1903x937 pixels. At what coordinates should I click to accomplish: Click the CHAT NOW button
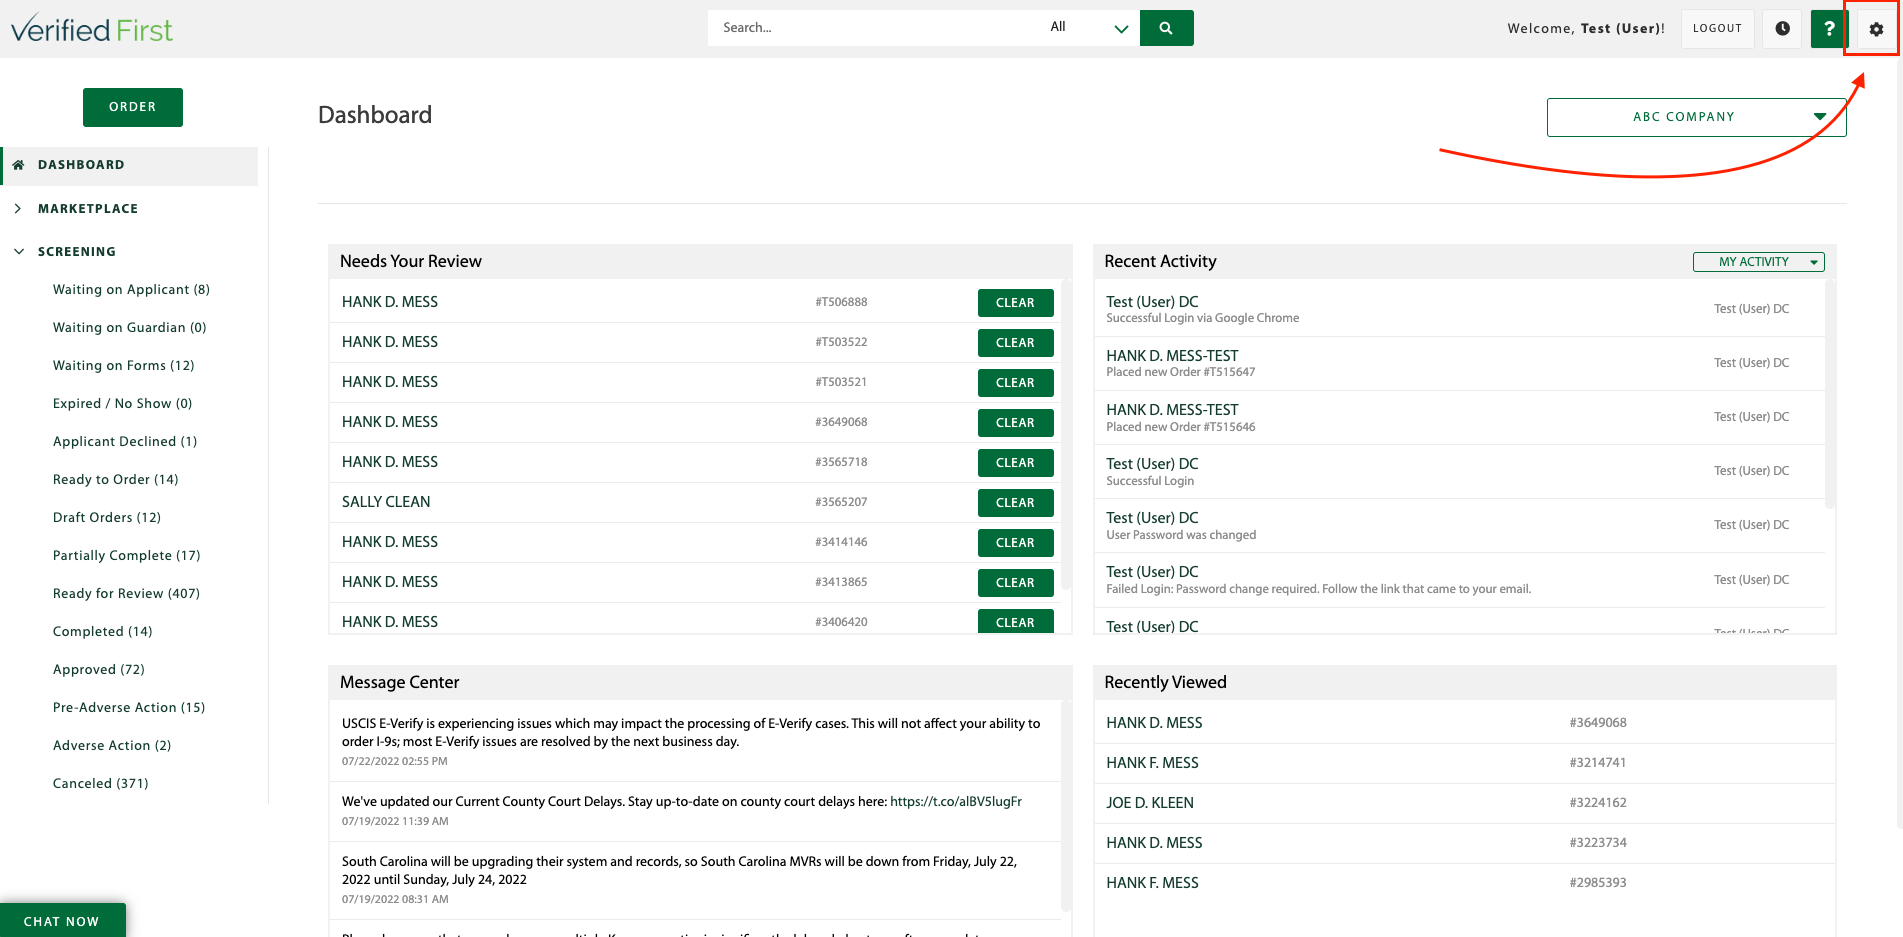(62, 921)
